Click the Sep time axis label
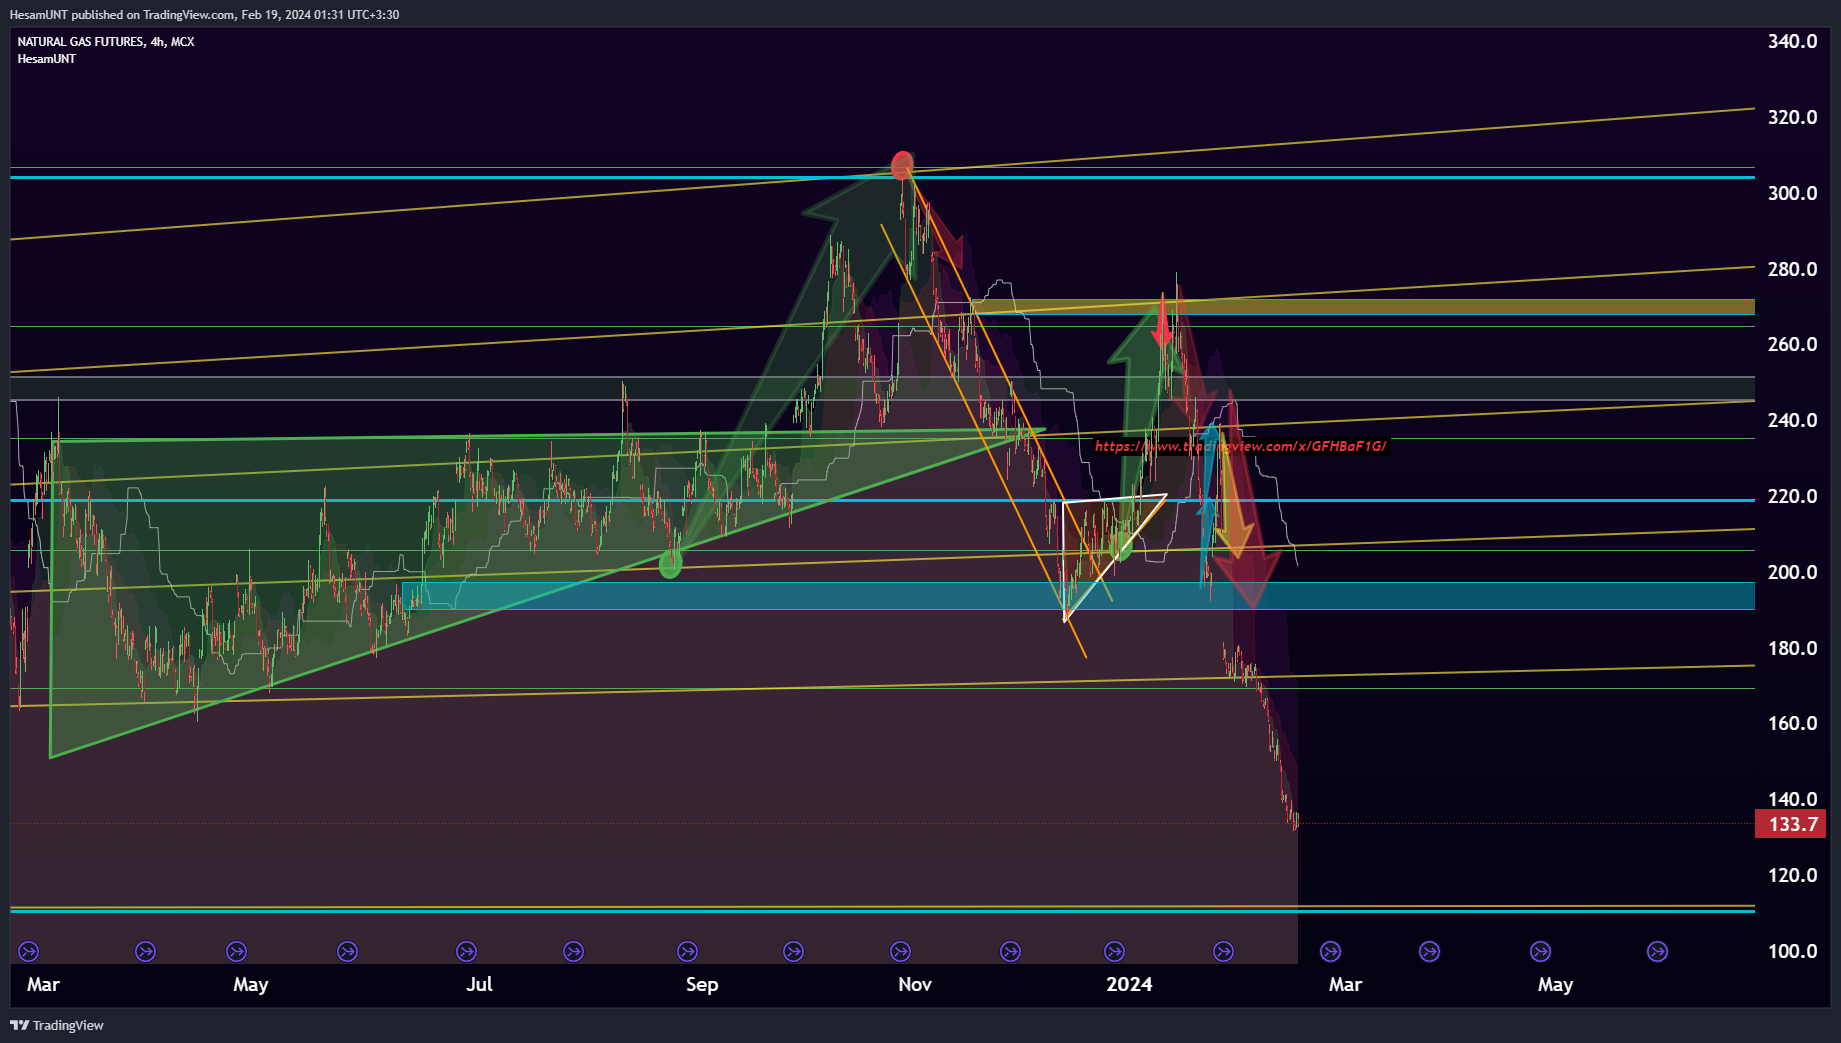The width and height of the screenshot is (1841, 1043). tap(702, 984)
